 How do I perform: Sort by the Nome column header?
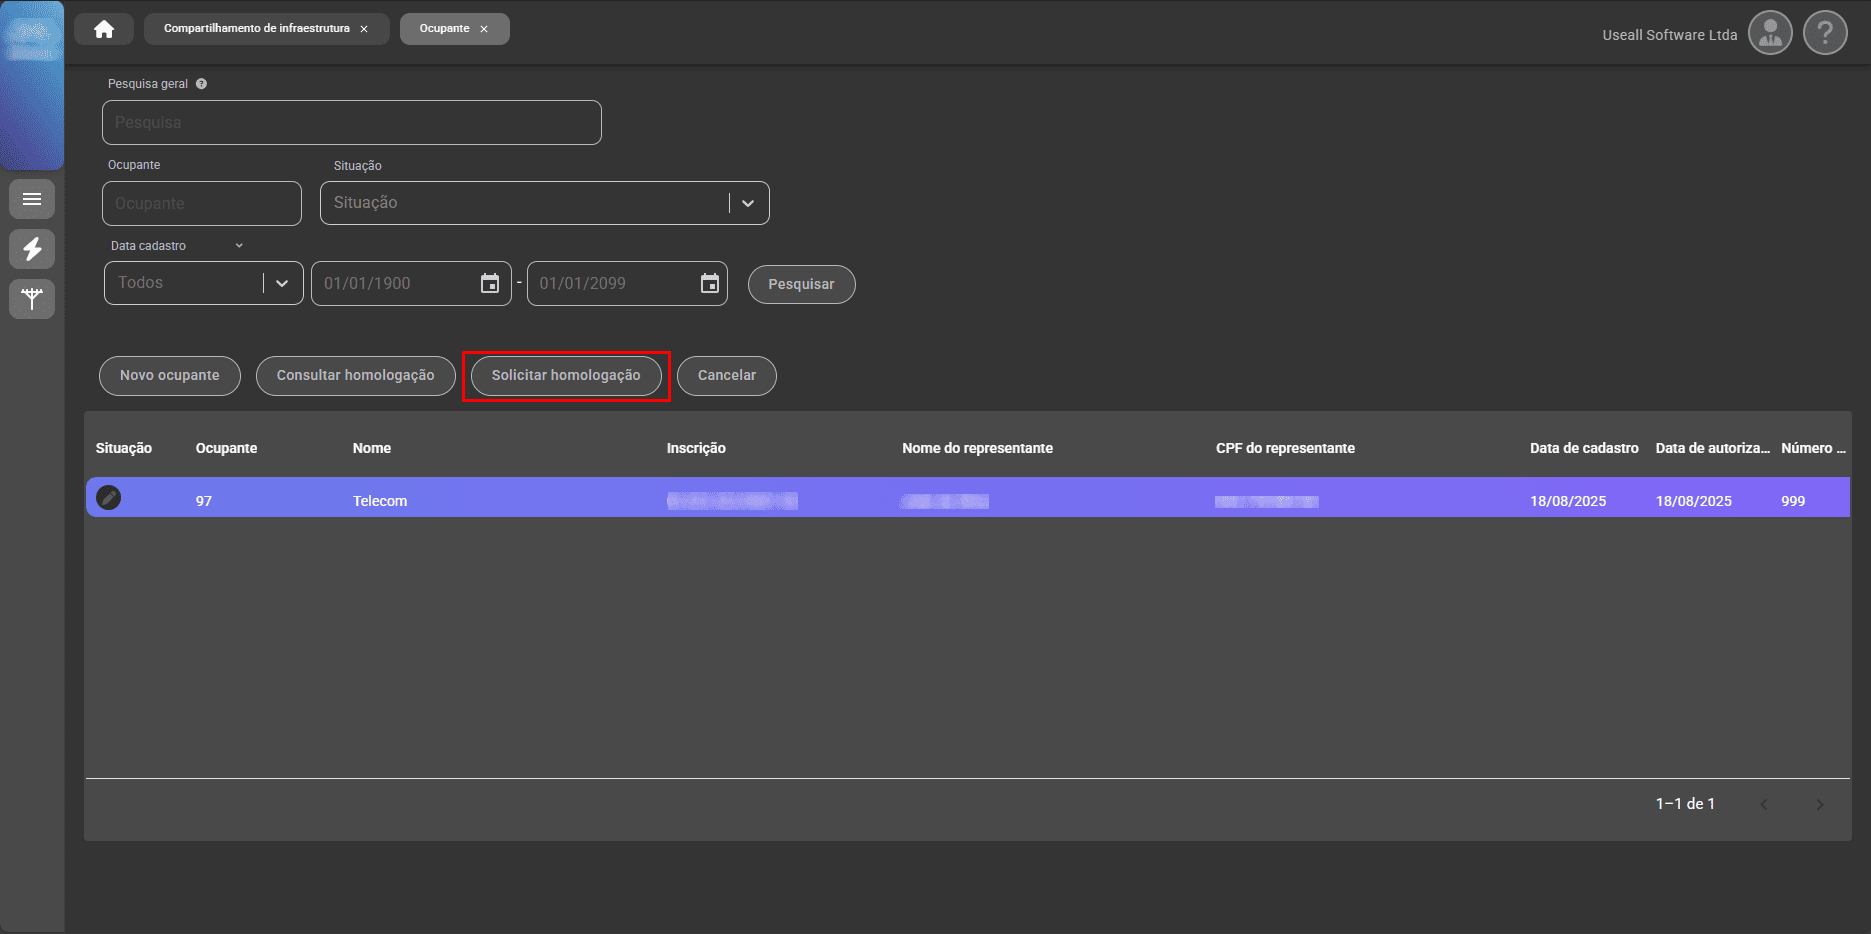coord(372,448)
